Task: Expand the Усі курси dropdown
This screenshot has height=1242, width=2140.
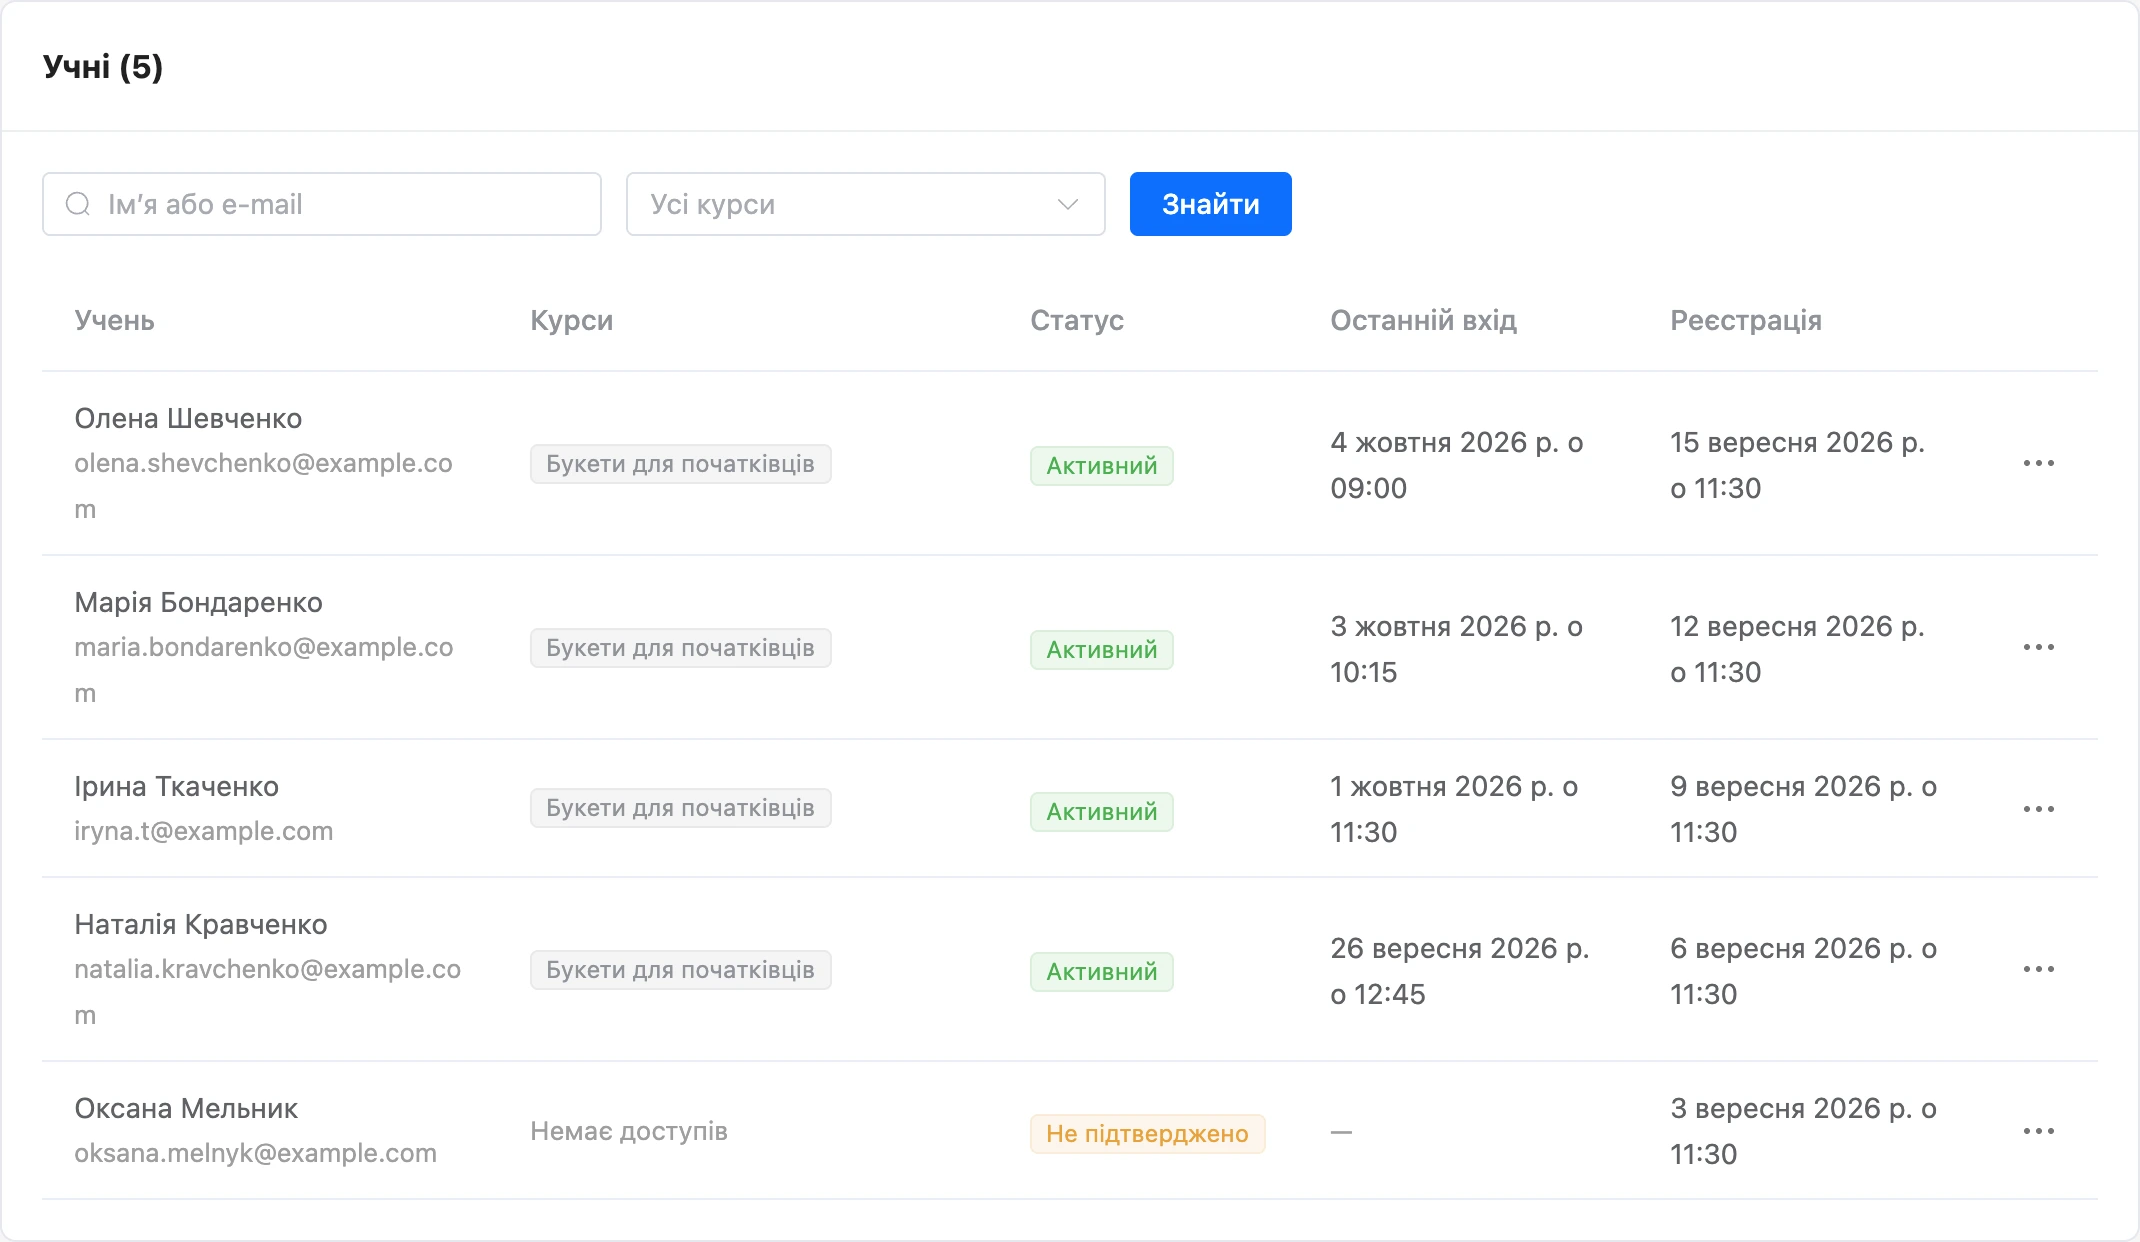Action: 865,204
